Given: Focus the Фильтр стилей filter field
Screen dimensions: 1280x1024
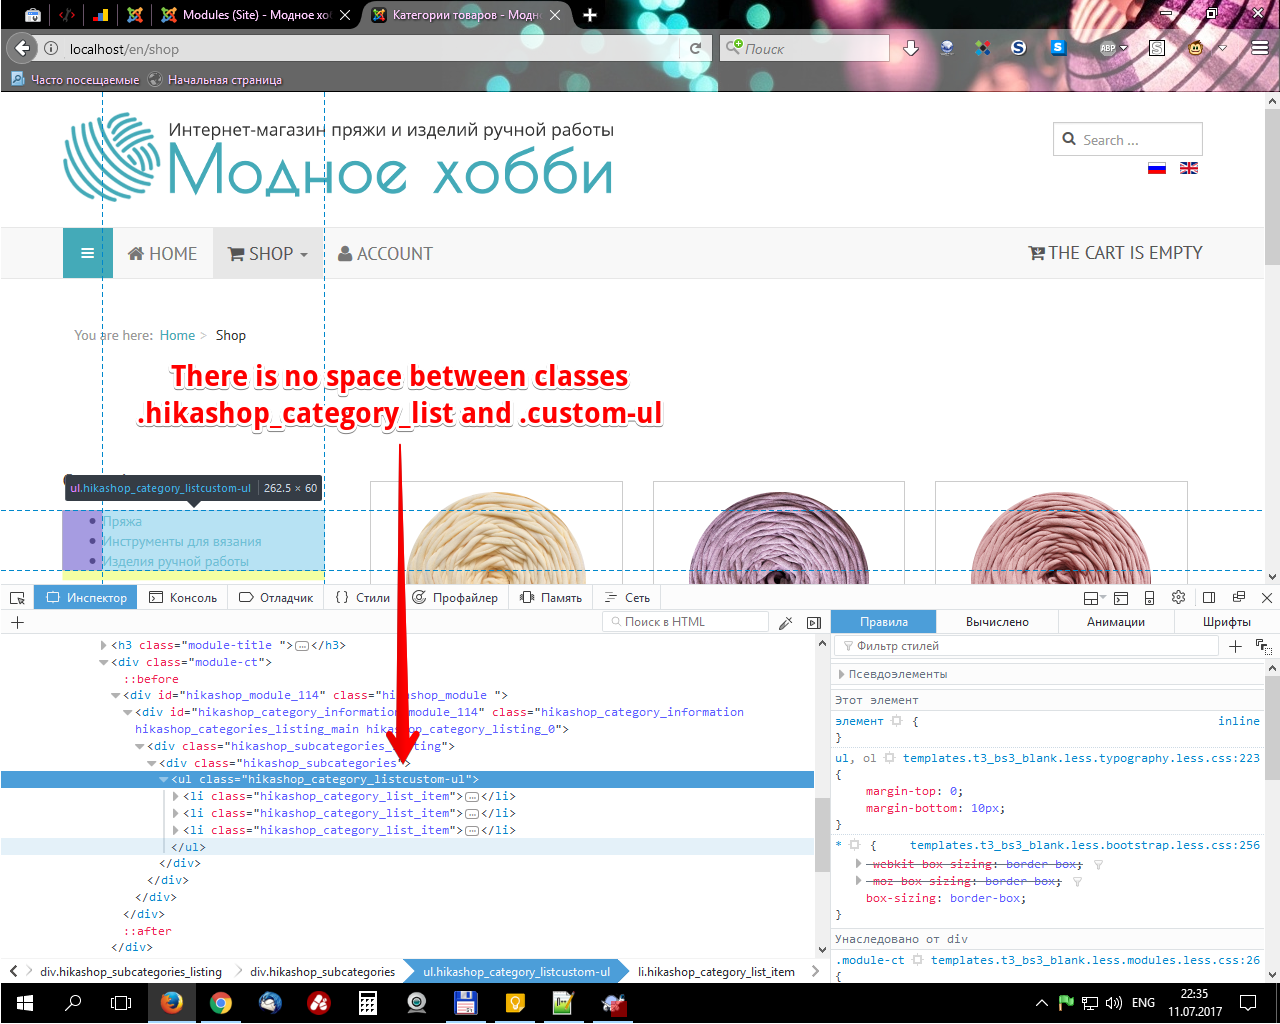Looking at the screenshot, I should 1028,646.
